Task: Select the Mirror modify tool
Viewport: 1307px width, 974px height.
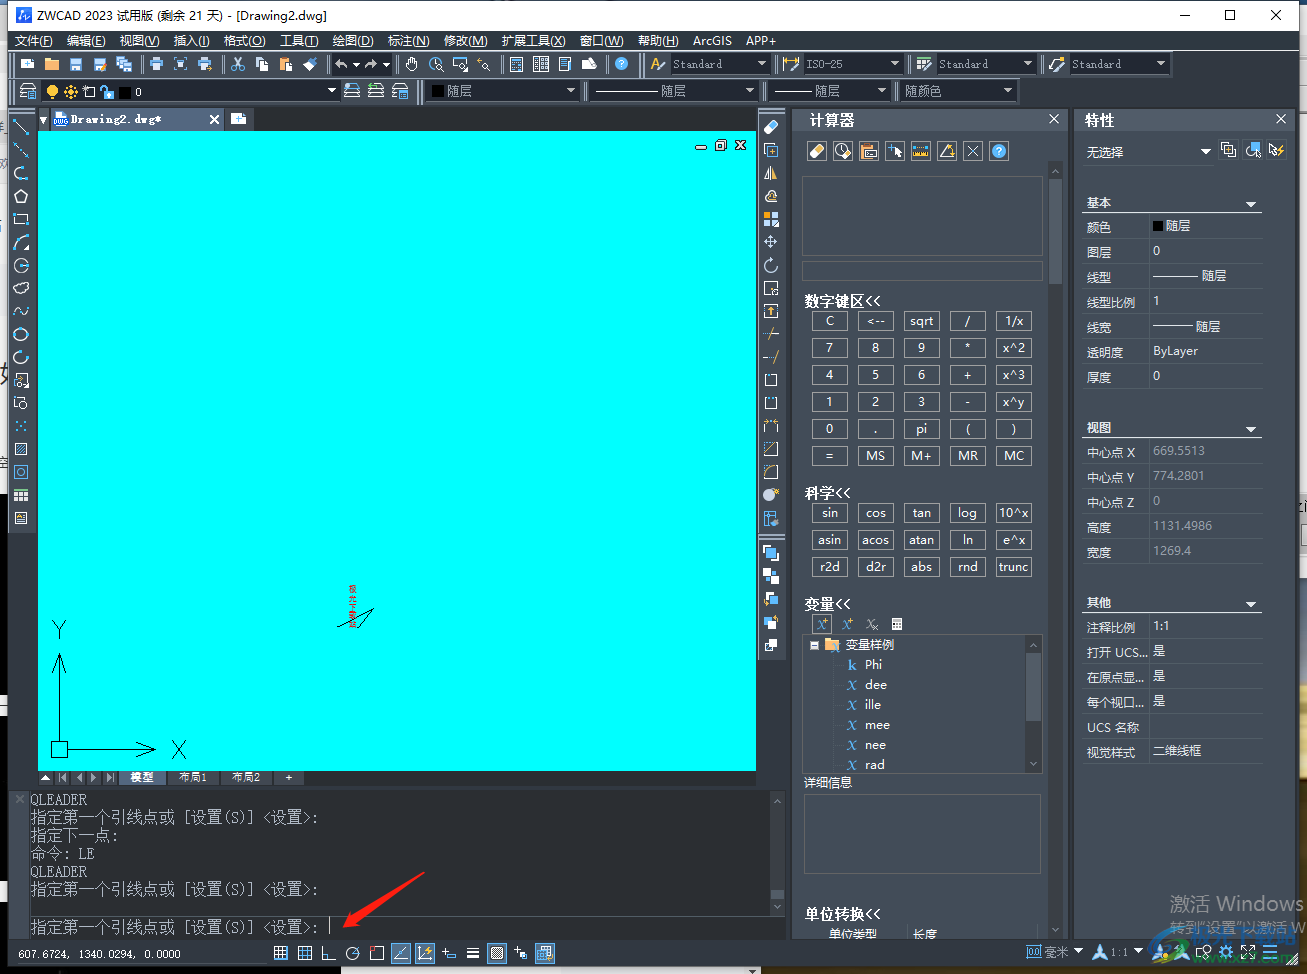Action: (x=771, y=173)
